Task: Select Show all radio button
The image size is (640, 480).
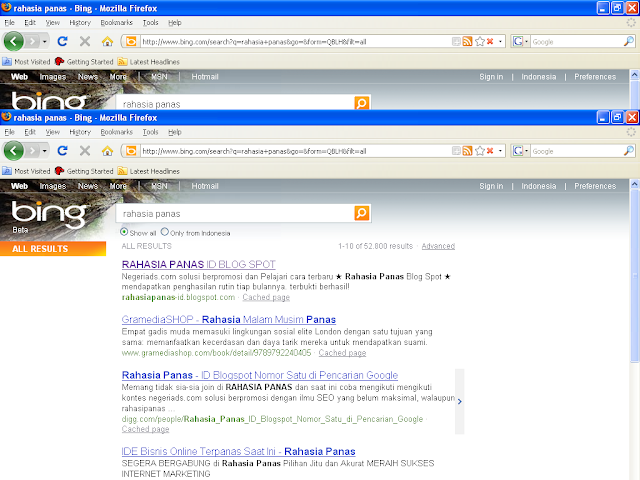Action: tap(124, 232)
